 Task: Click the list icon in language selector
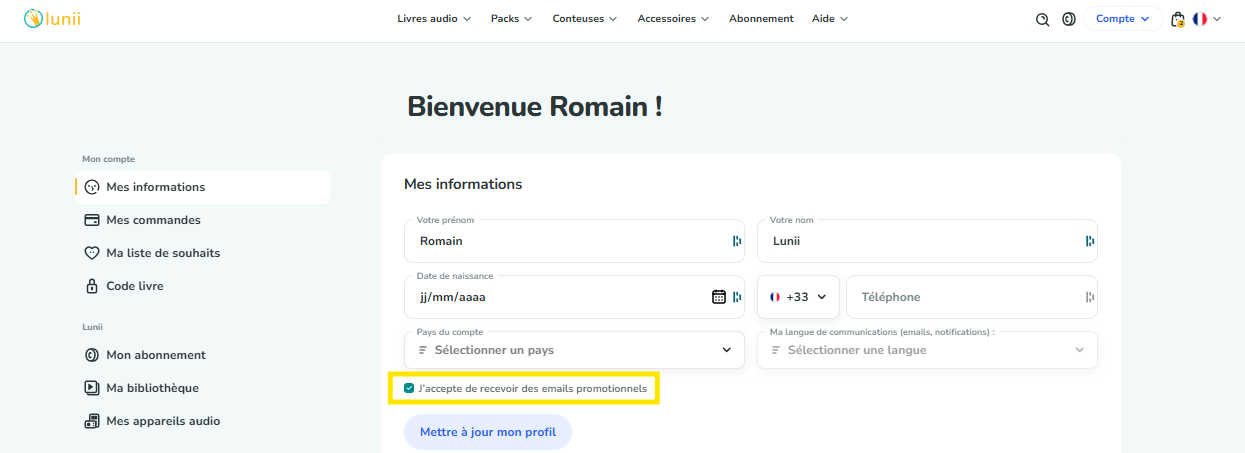(776, 350)
